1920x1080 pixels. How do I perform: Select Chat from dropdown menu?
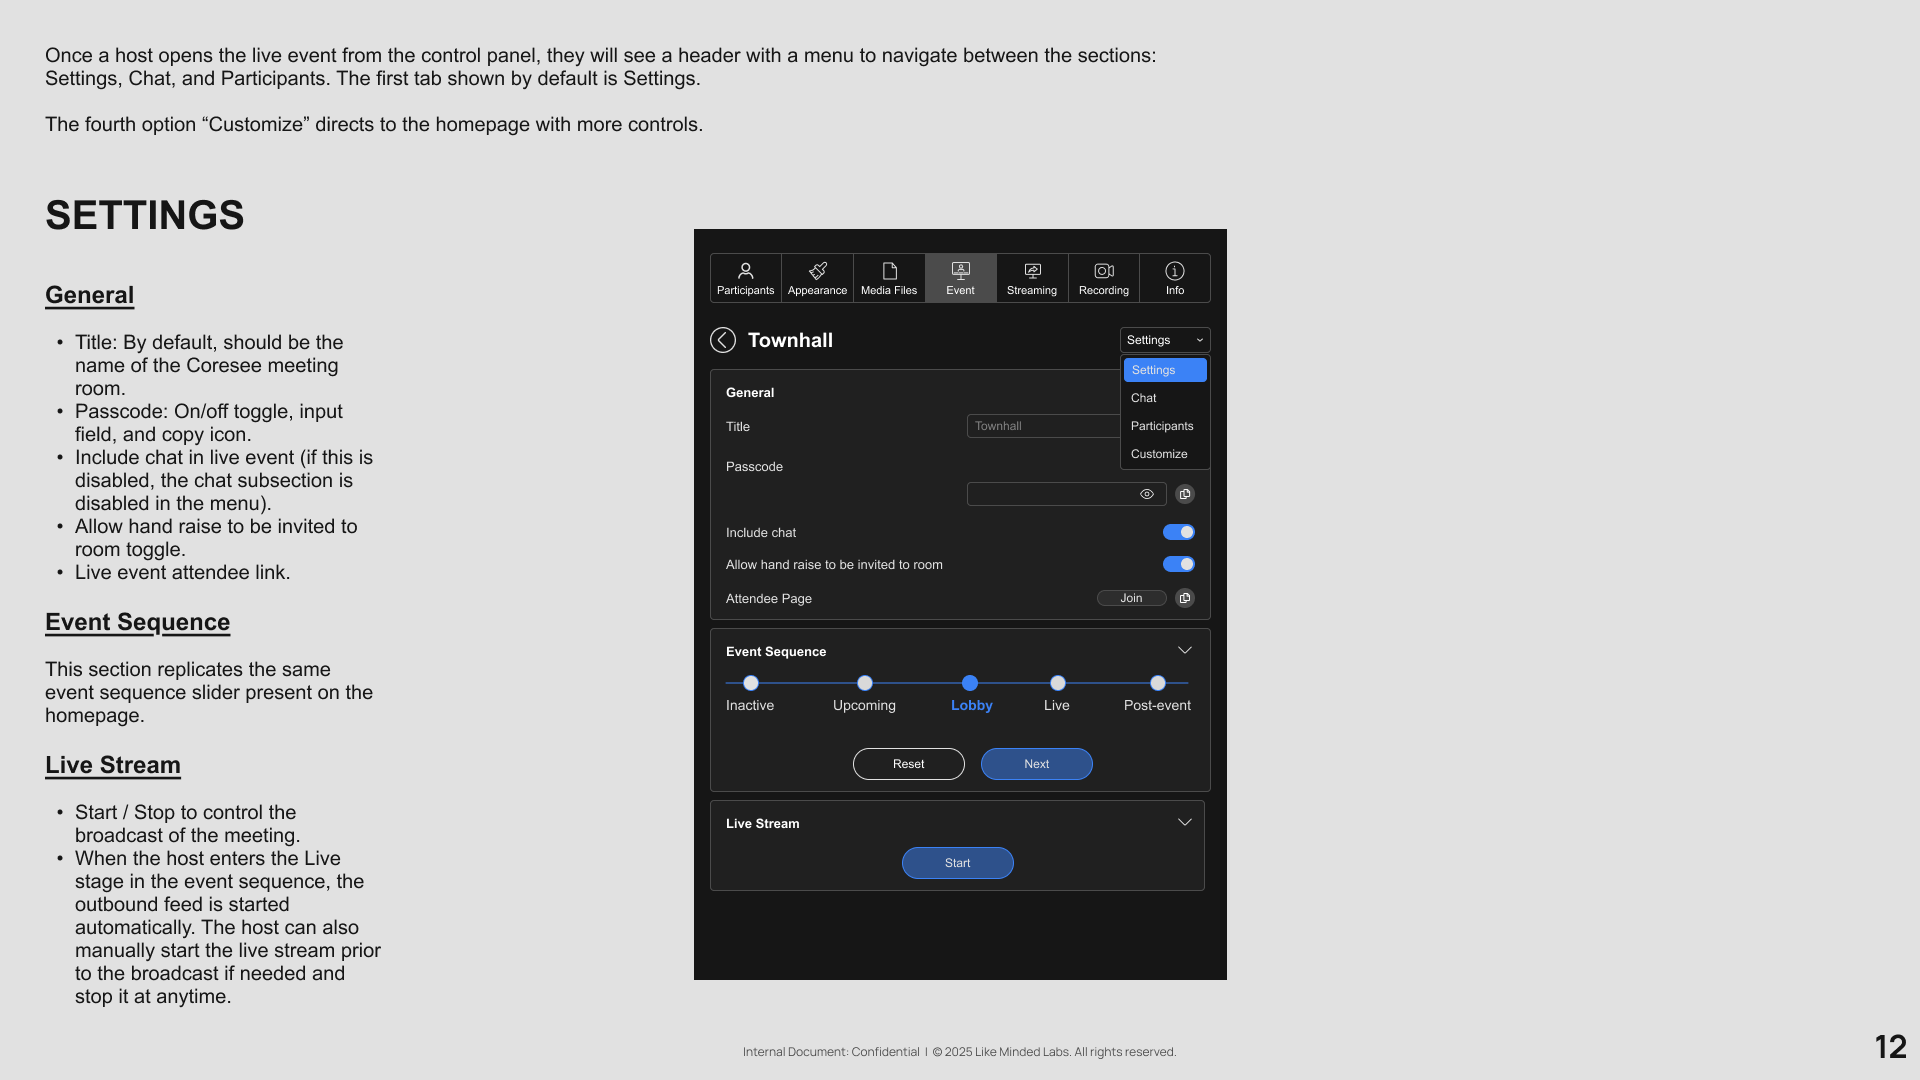coord(1144,398)
